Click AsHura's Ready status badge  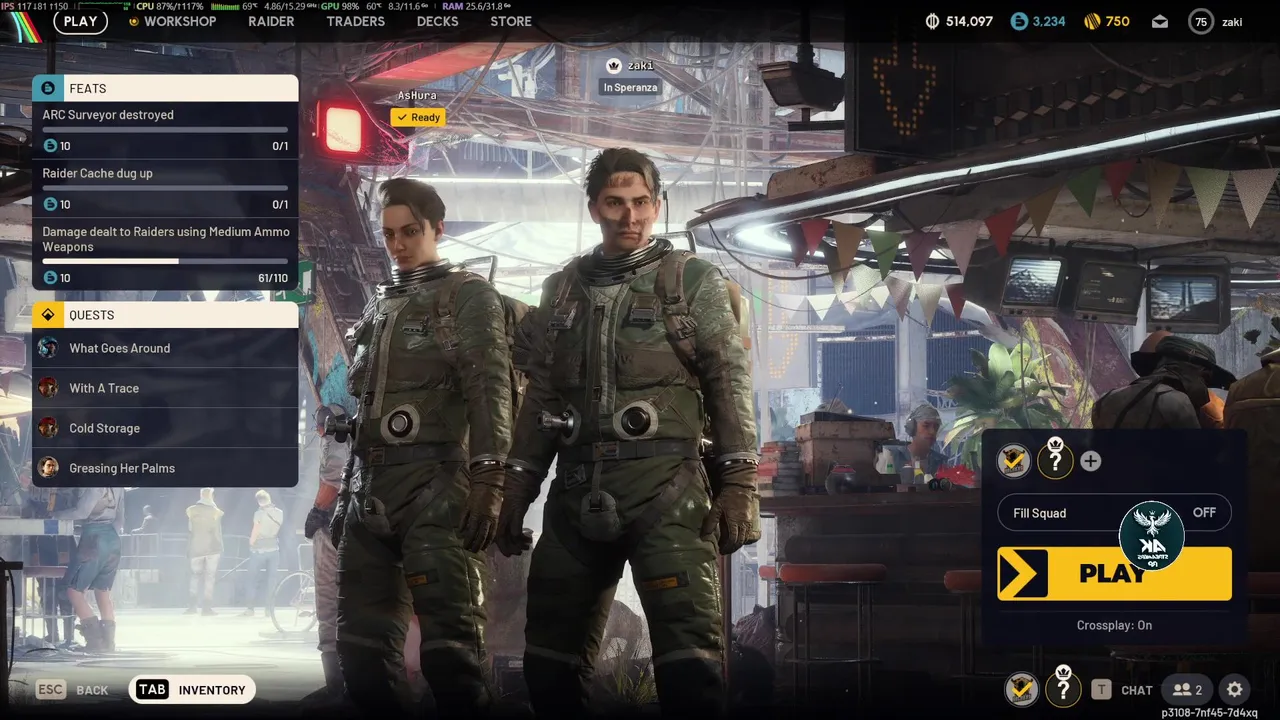(418, 117)
